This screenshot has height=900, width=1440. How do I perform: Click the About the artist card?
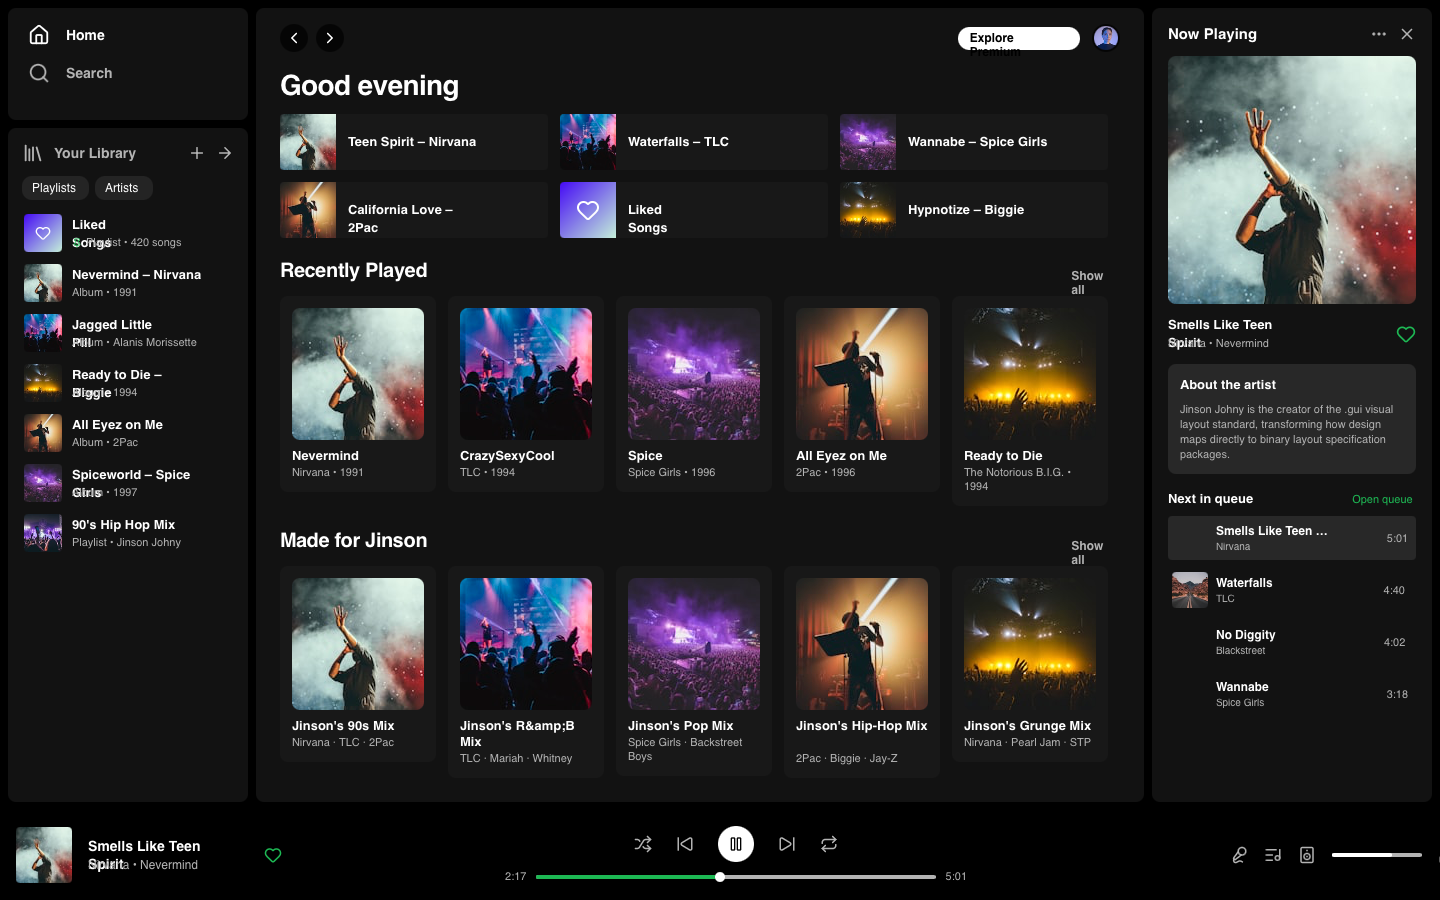1292,419
